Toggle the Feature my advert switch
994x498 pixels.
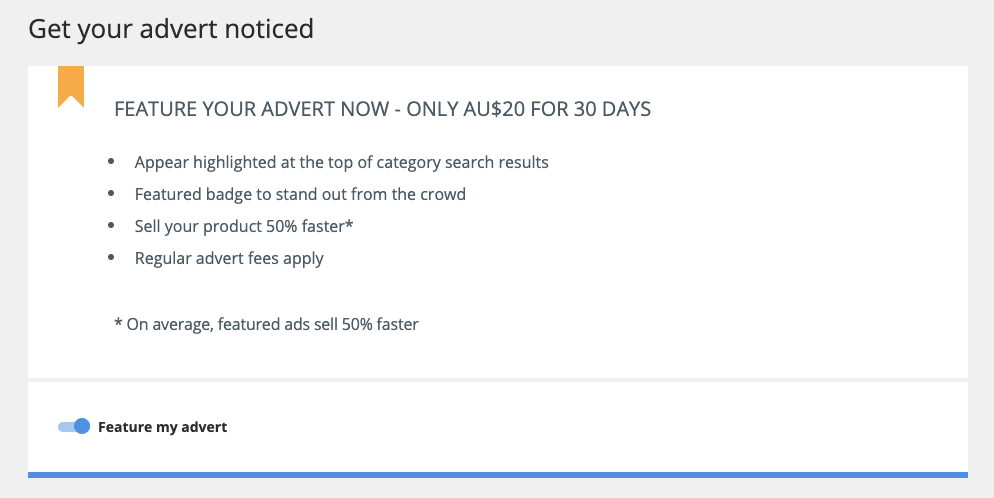coord(74,426)
